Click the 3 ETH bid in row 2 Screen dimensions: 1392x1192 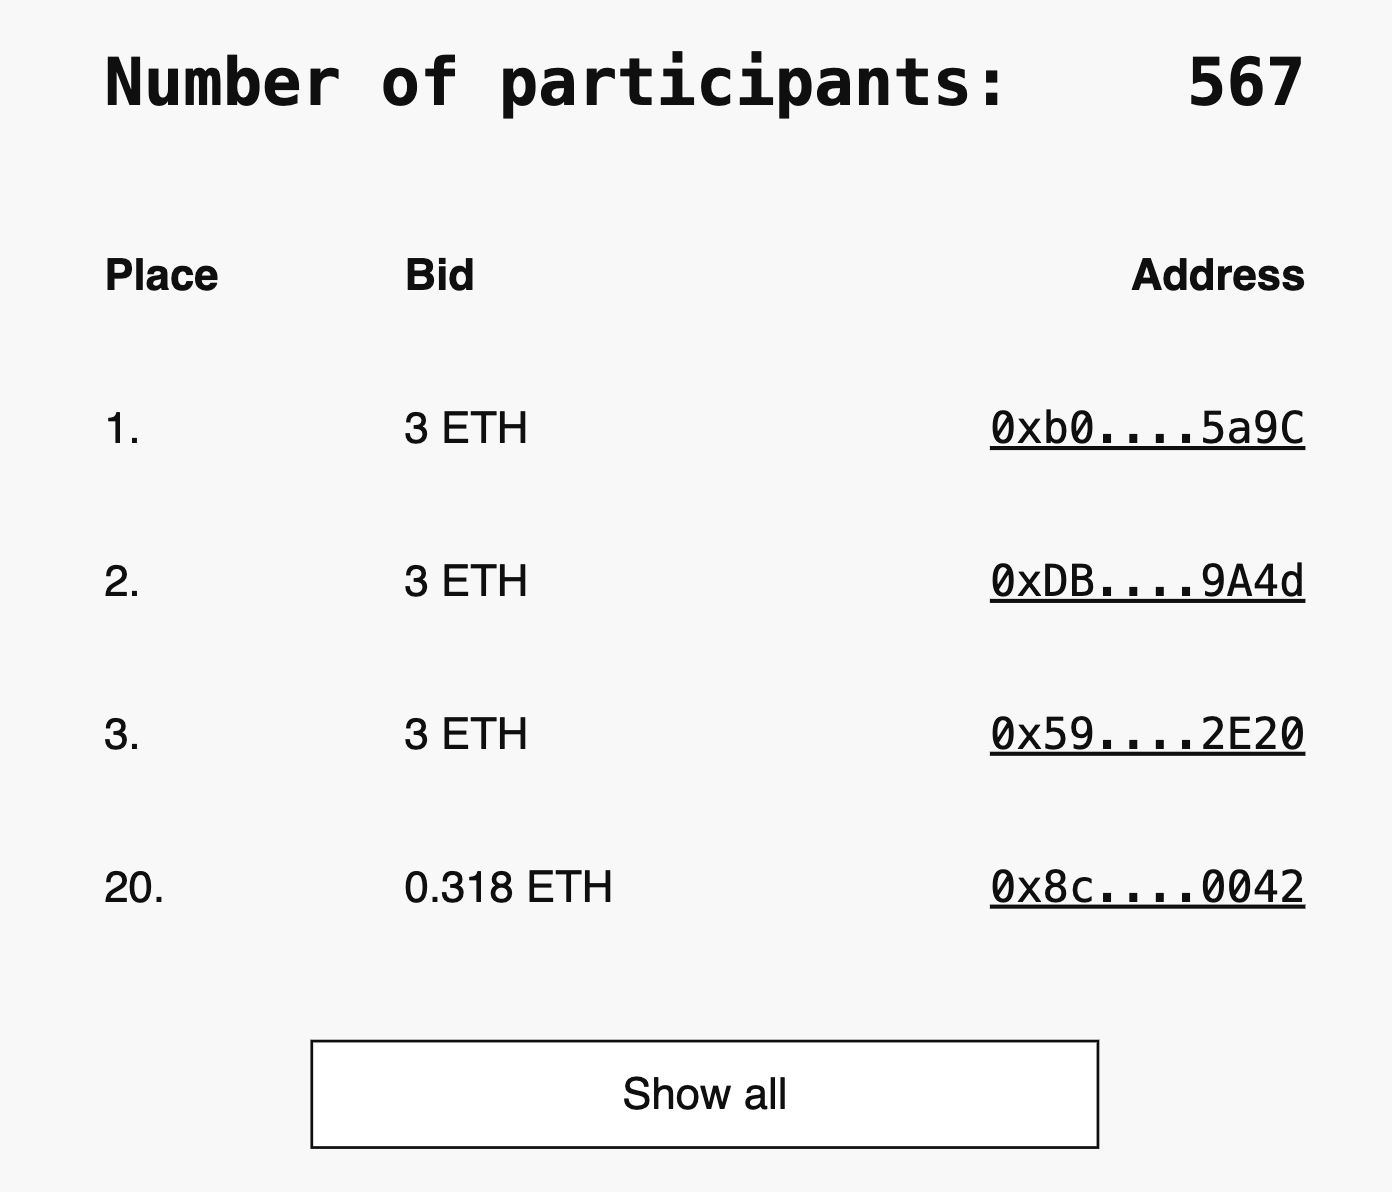click(x=466, y=580)
